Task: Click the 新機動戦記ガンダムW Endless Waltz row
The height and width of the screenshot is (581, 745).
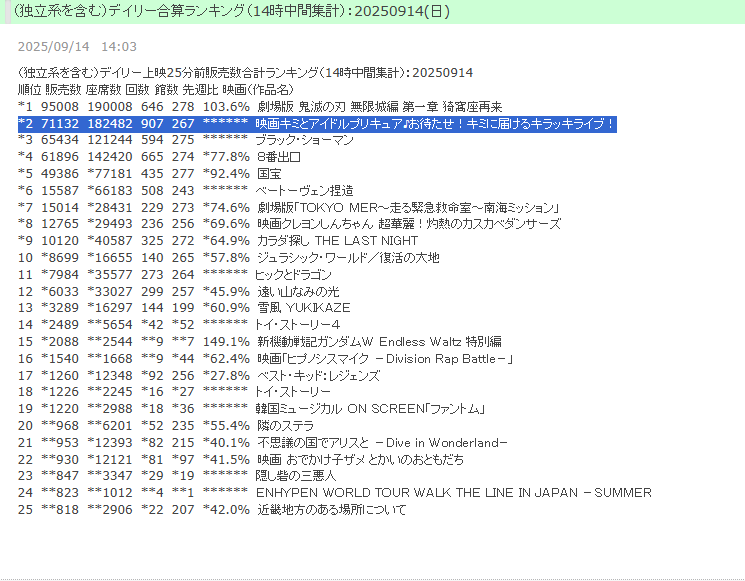Action: (x=260, y=342)
